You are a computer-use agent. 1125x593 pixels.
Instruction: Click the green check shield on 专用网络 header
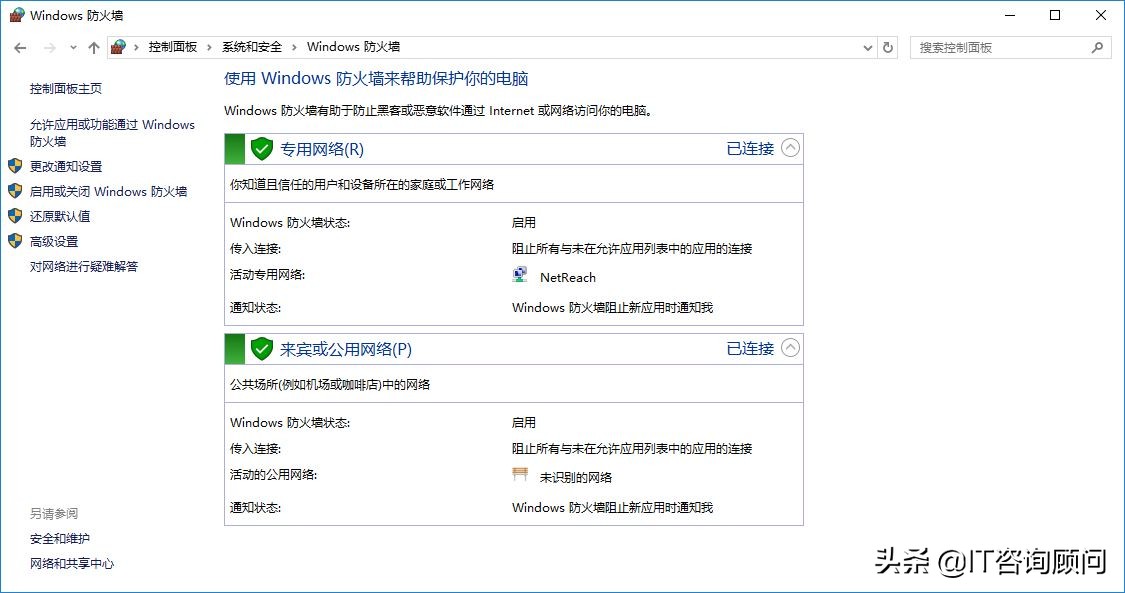coord(261,148)
